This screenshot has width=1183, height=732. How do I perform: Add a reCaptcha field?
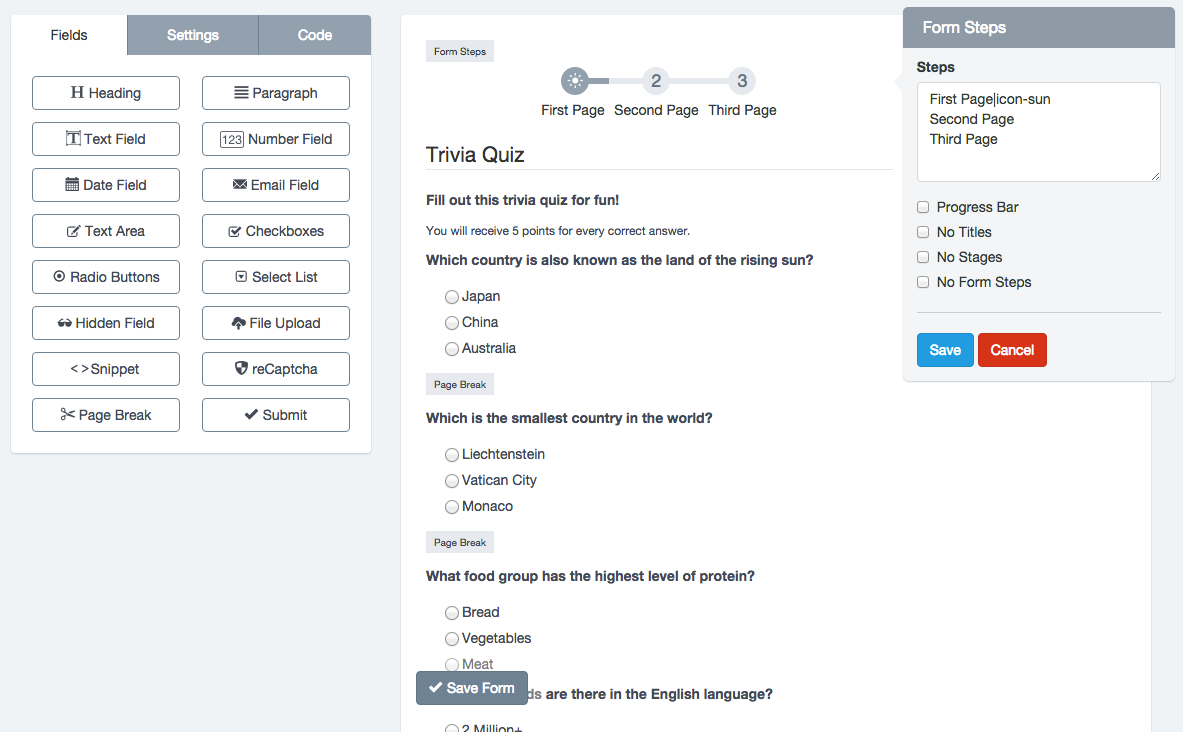tap(276, 369)
